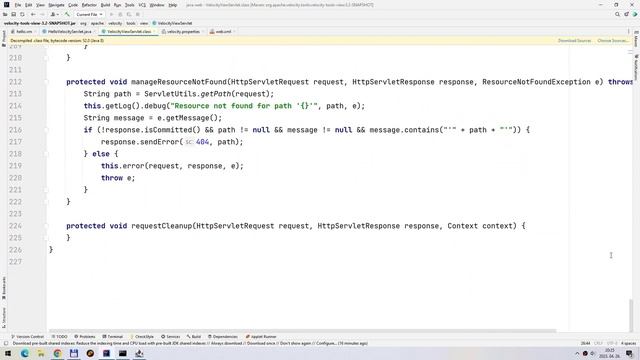Screen dimensions: 640x360
Task: Click the VelocityViewServlet breadcrumb item
Action: (172, 23)
